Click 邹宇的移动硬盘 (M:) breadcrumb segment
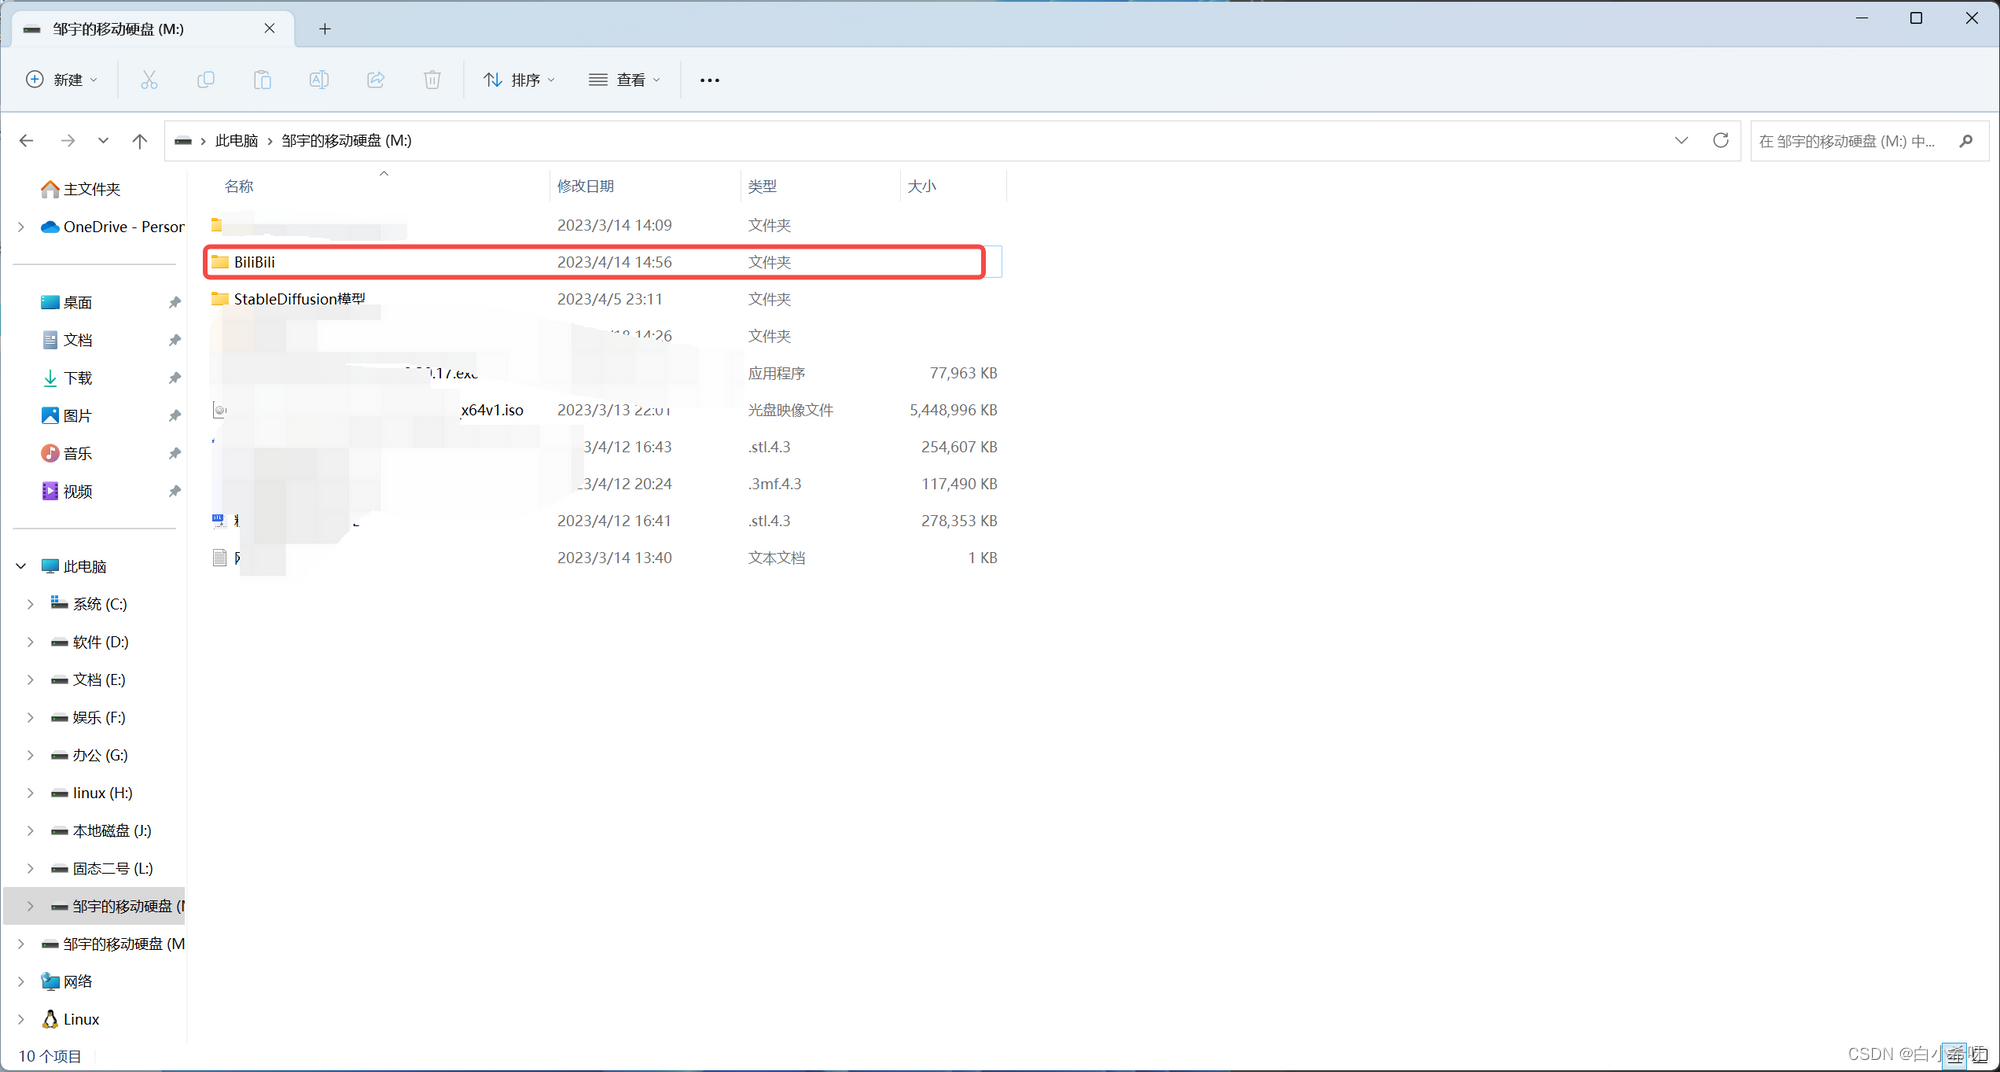The image size is (2000, 1072). (x=347, y=141)
